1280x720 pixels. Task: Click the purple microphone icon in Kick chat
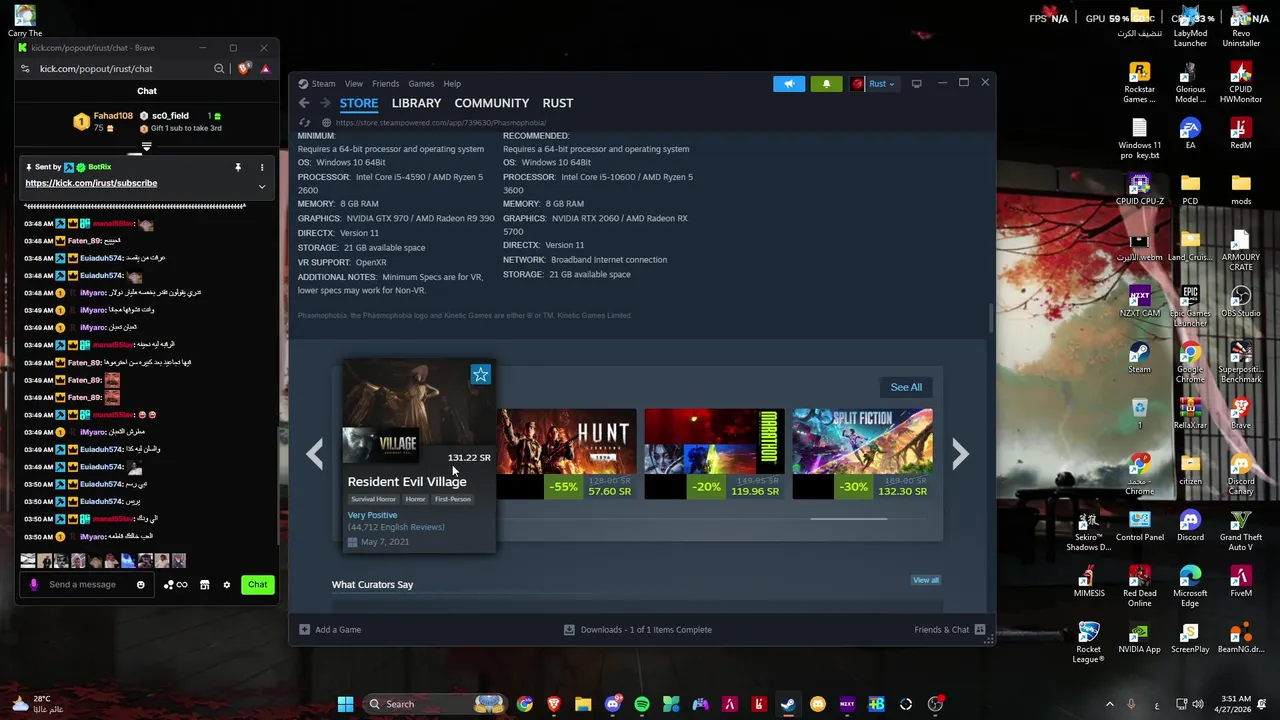tap(33, 585)
